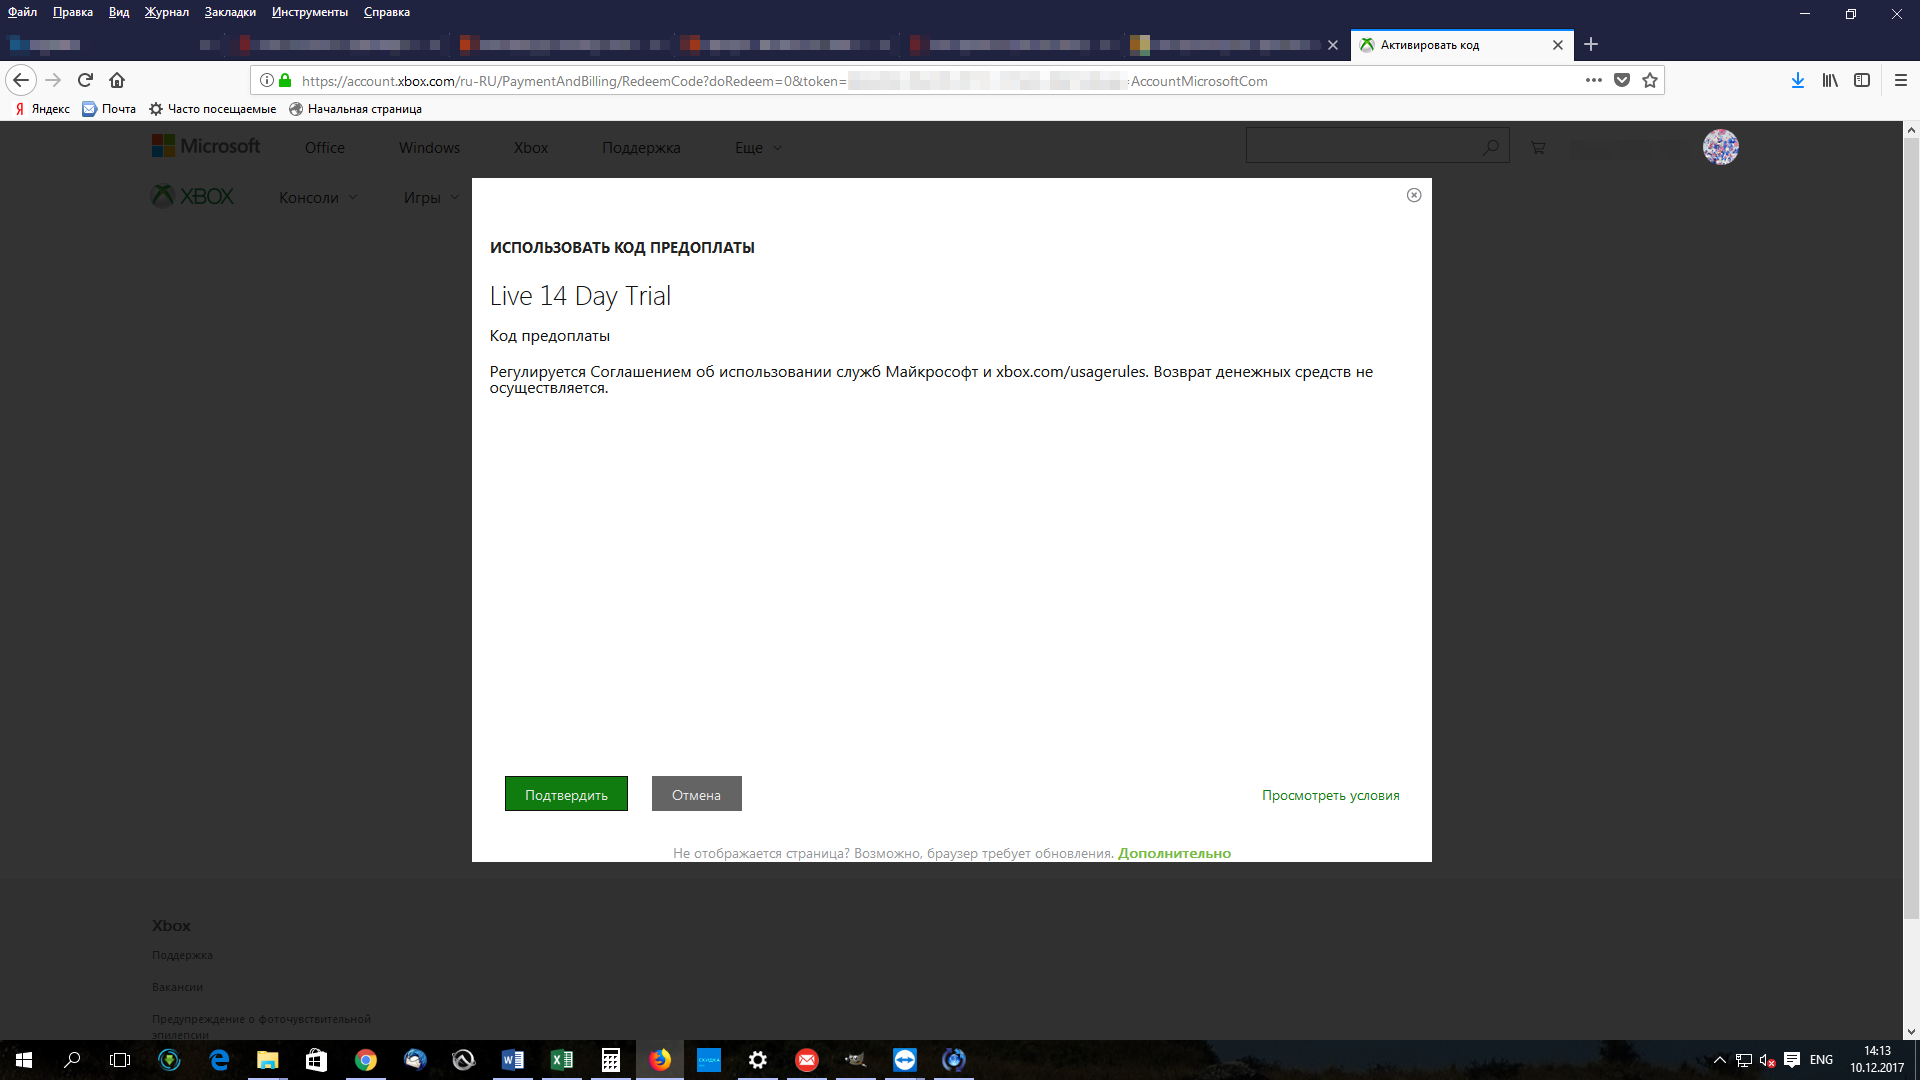Open Файл menu
This screenshot has height=1080, width=1920.
coord(22,12)
